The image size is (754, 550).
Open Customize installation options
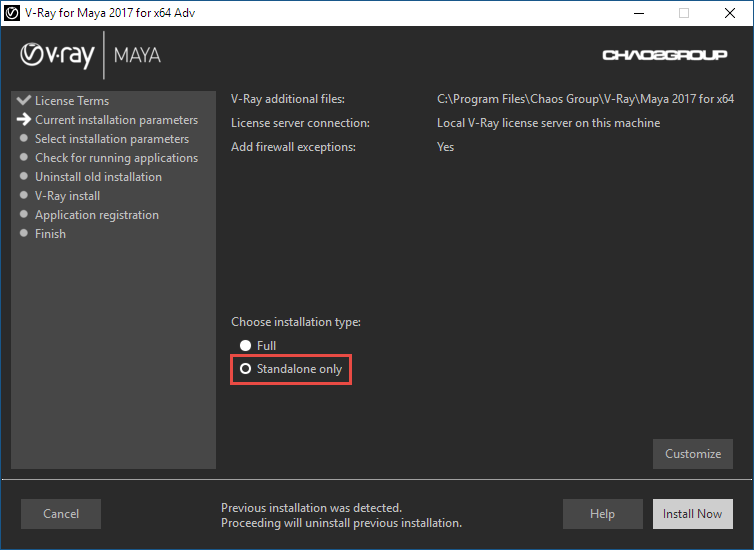(x=692, y=453)
